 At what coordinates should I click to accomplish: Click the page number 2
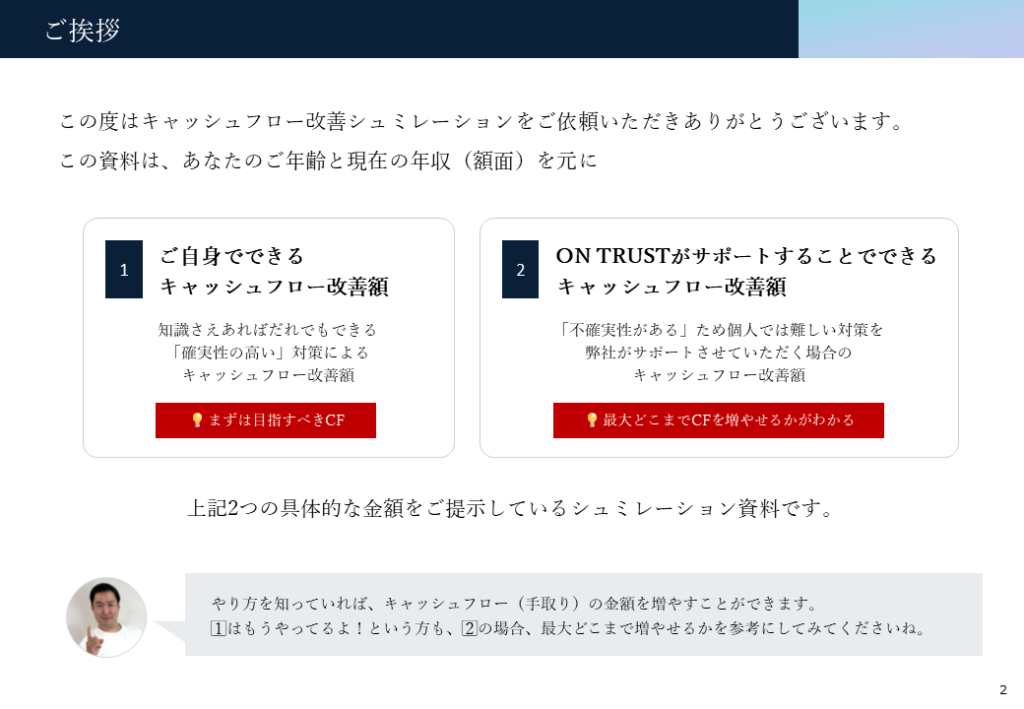coord(1003,690)
